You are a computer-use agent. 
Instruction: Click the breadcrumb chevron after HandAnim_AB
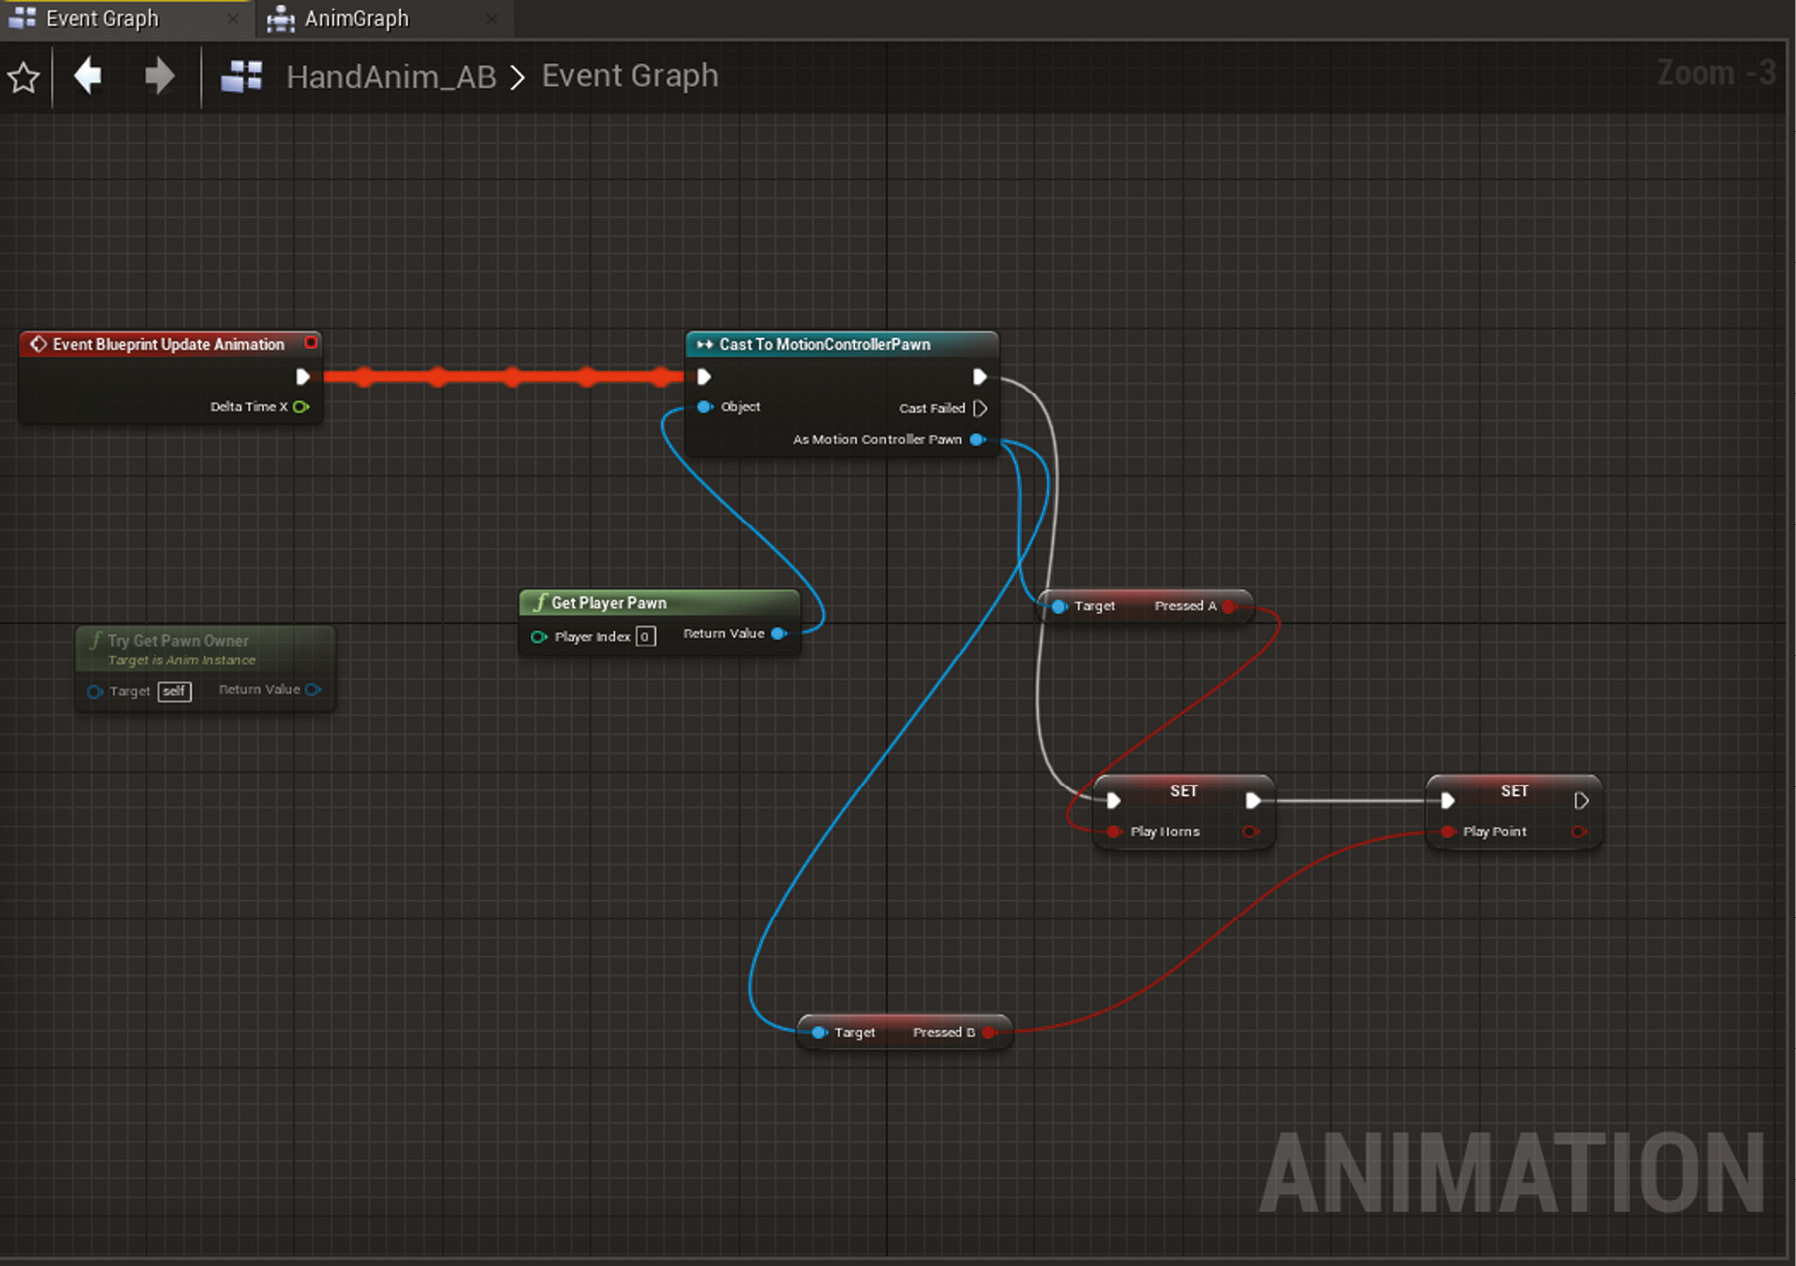(518, 77)
